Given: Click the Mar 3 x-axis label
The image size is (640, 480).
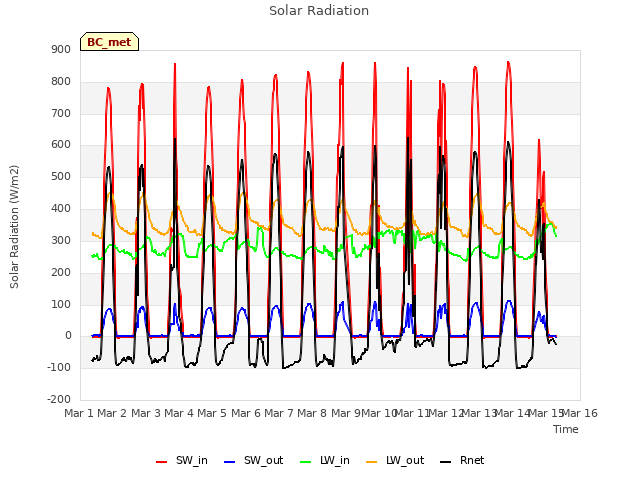Looking at the screenshot, I should click(x=146, y=413).
